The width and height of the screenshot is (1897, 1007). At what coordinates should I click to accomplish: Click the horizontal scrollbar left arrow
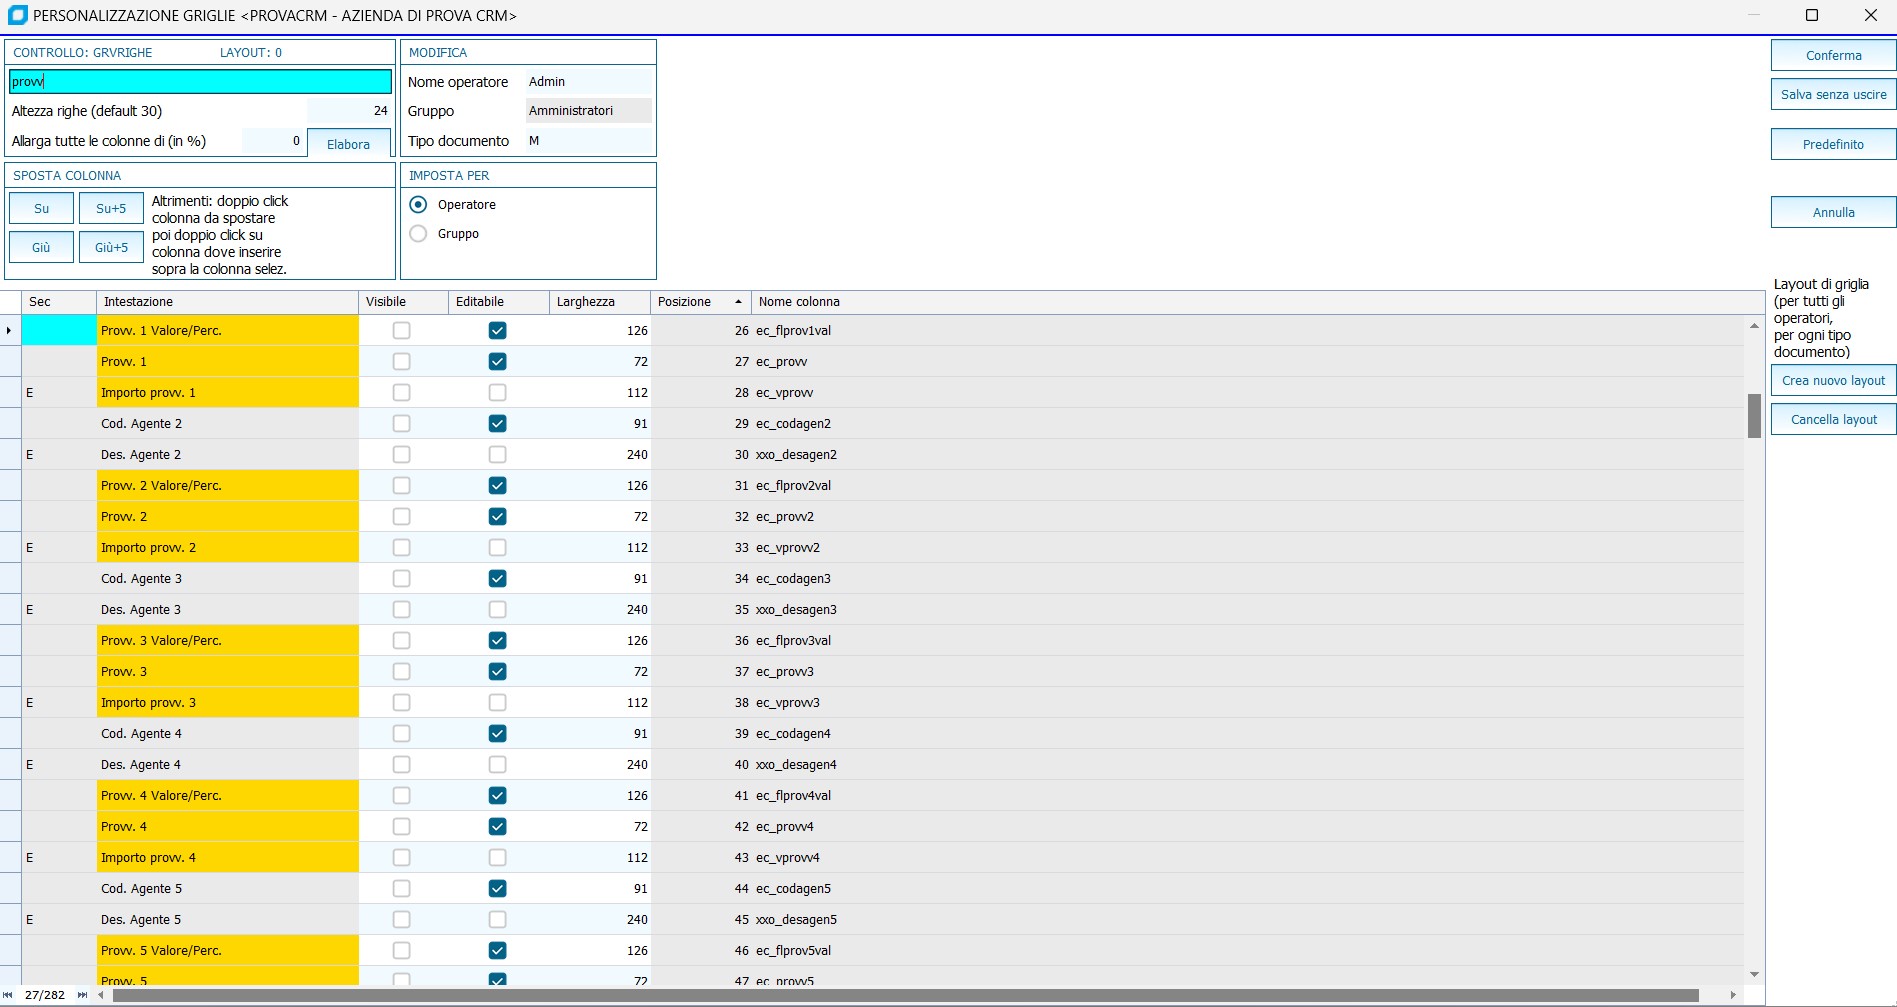click(x=101, y=995)
